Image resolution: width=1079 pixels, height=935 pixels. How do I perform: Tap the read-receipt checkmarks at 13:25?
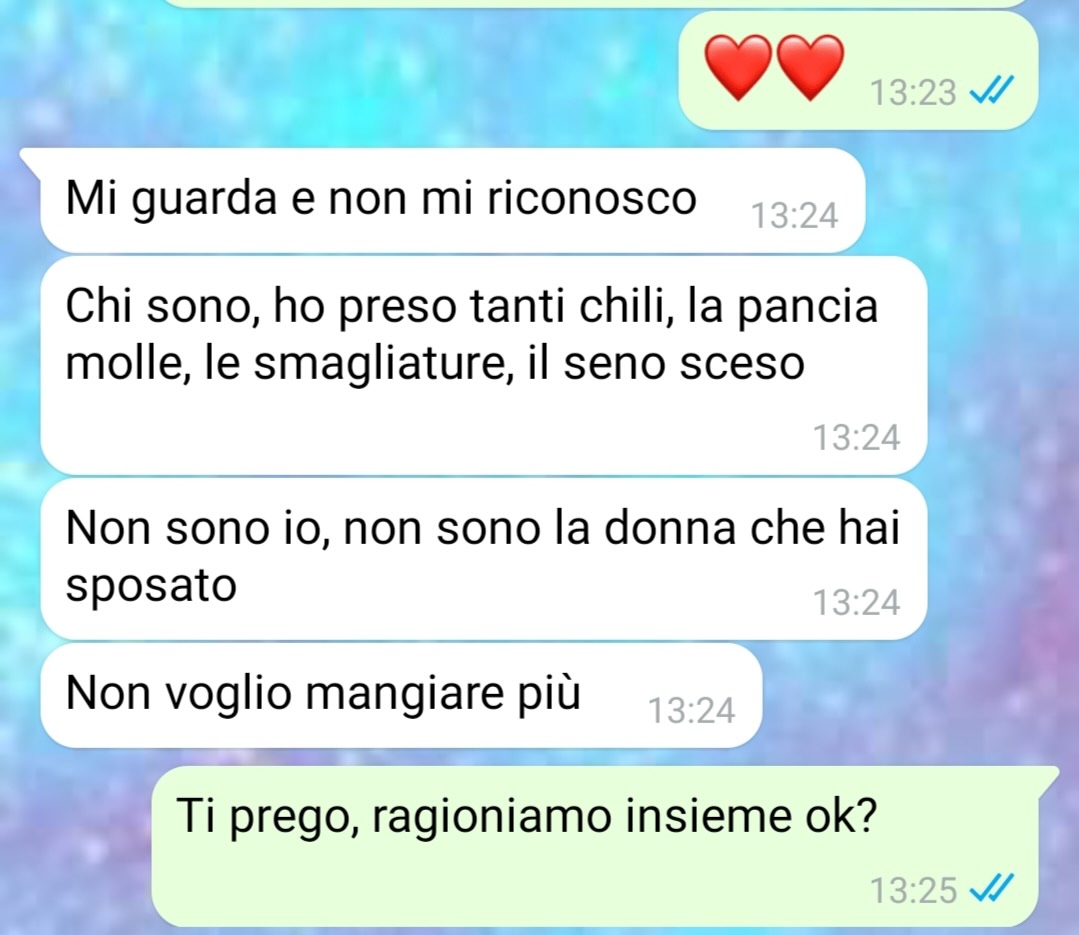click(x=992, y=888)
